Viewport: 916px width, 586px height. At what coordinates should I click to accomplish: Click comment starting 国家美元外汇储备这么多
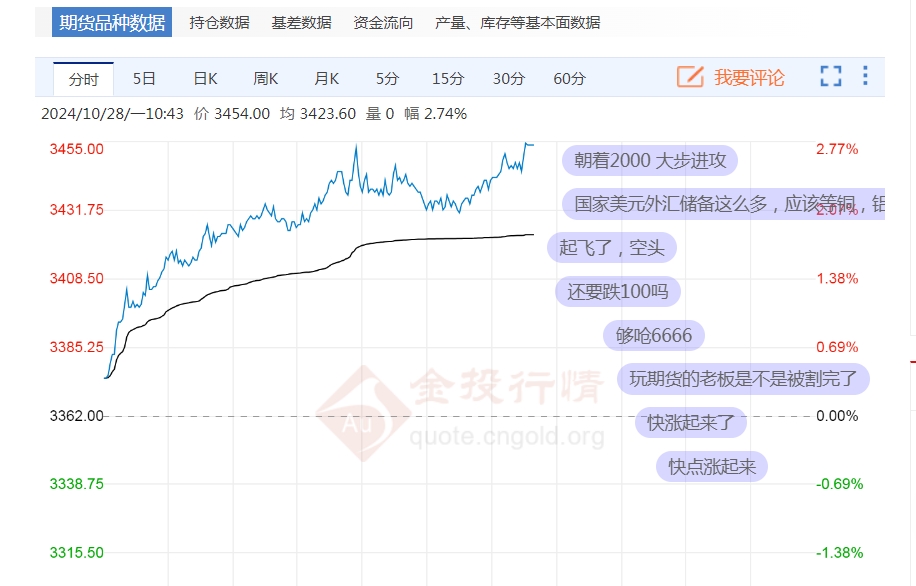pos(723,204)
